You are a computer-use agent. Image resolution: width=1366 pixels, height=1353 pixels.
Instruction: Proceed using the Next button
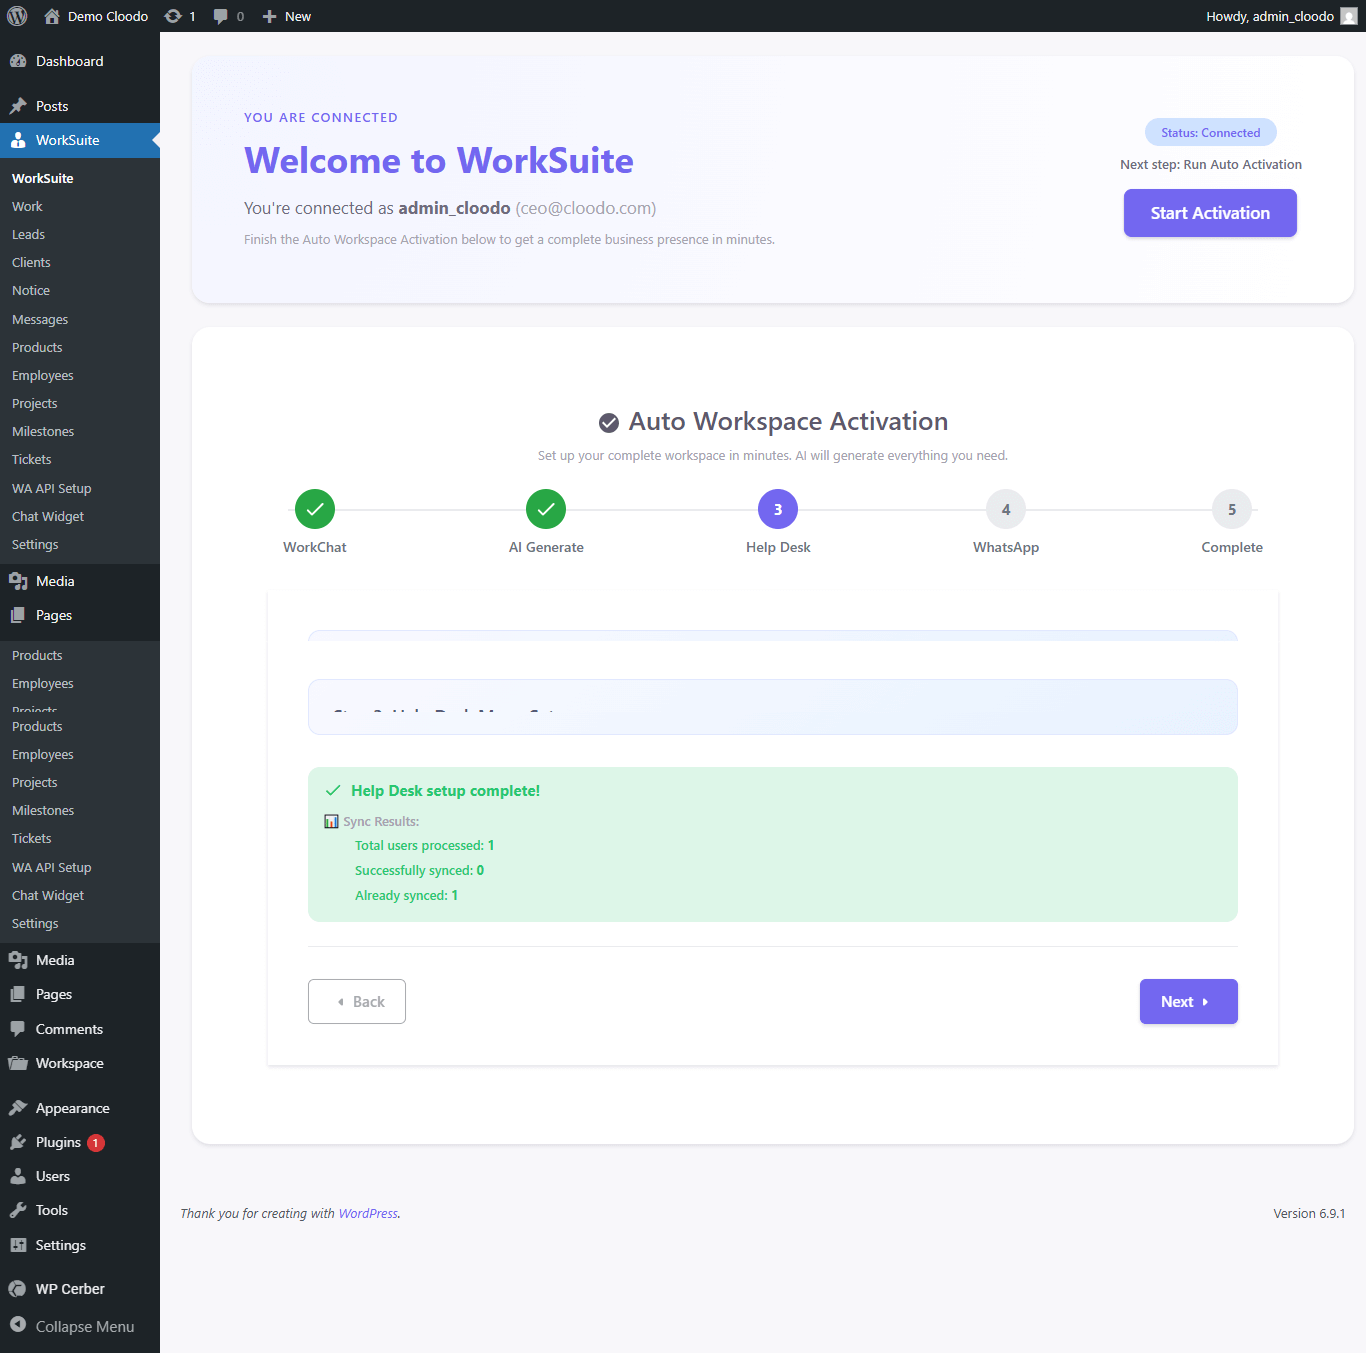tap(1188, 1001)
